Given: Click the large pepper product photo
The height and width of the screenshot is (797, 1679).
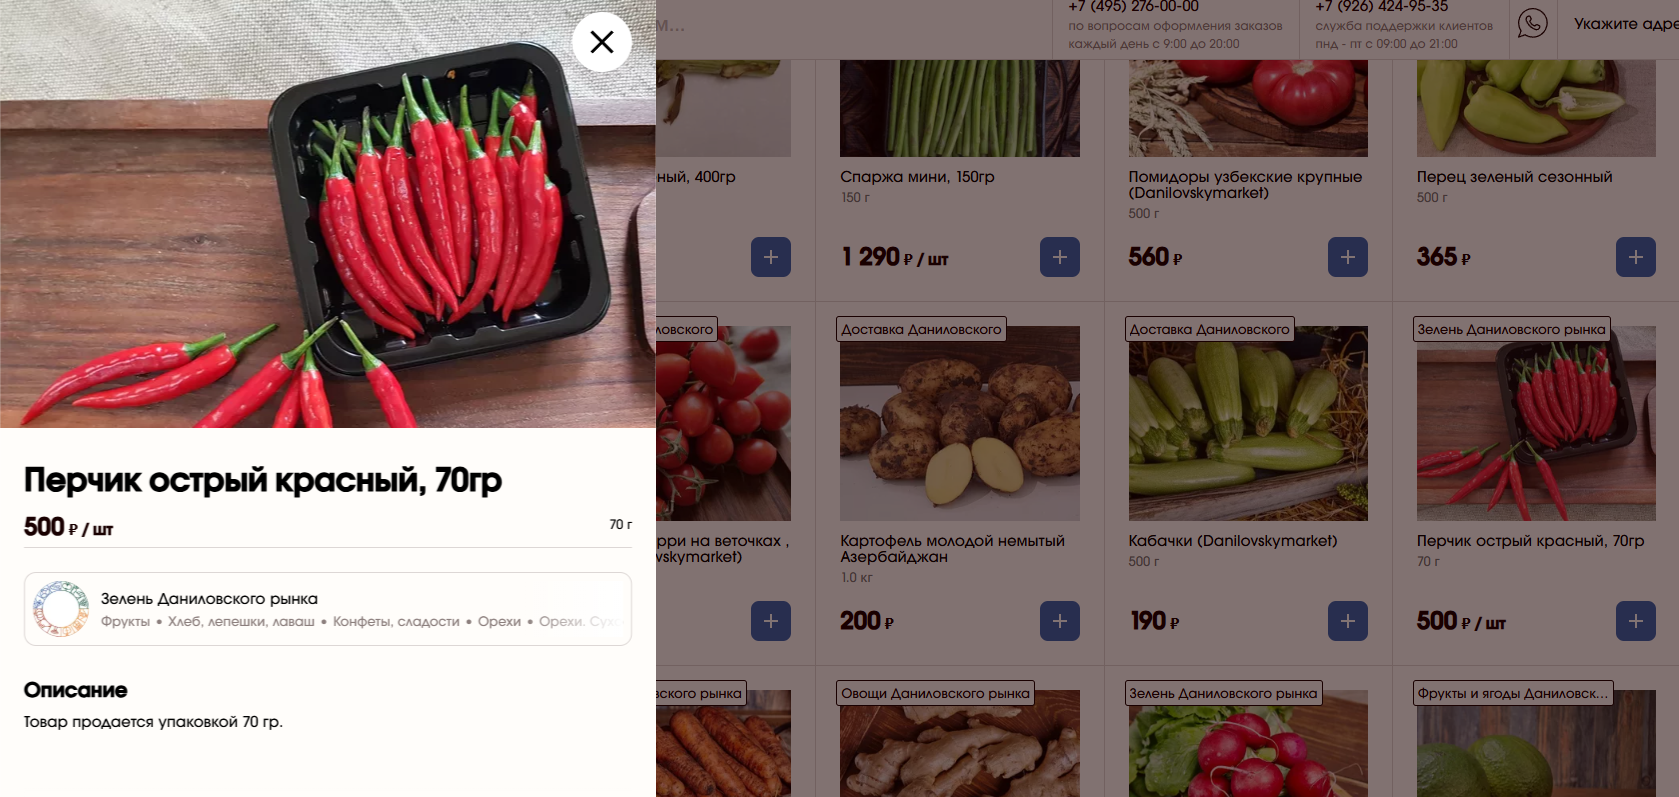Looking at the screenshot, I should (x=328, y=214).
